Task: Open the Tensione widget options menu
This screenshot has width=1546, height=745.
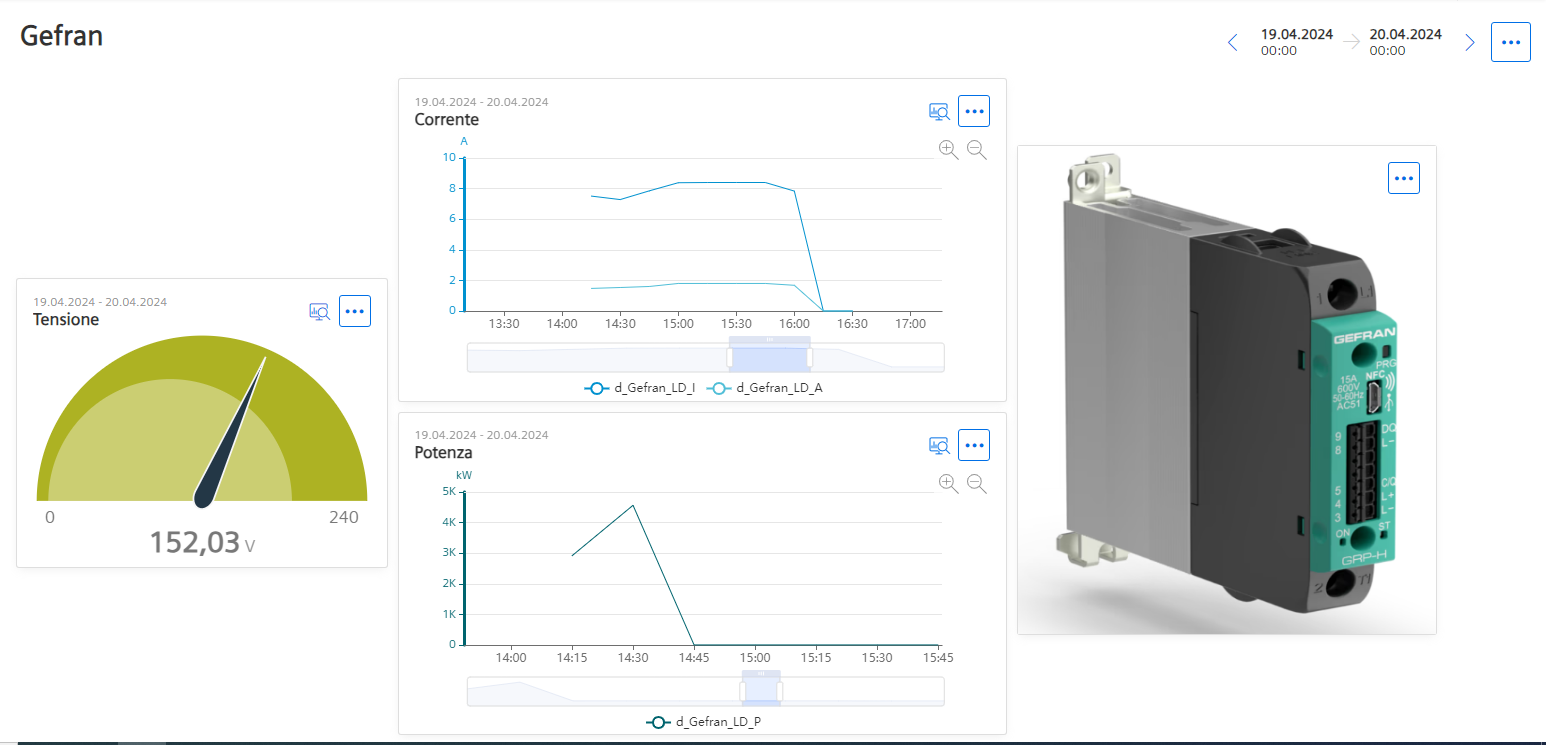Action: (x=355, y=311)
